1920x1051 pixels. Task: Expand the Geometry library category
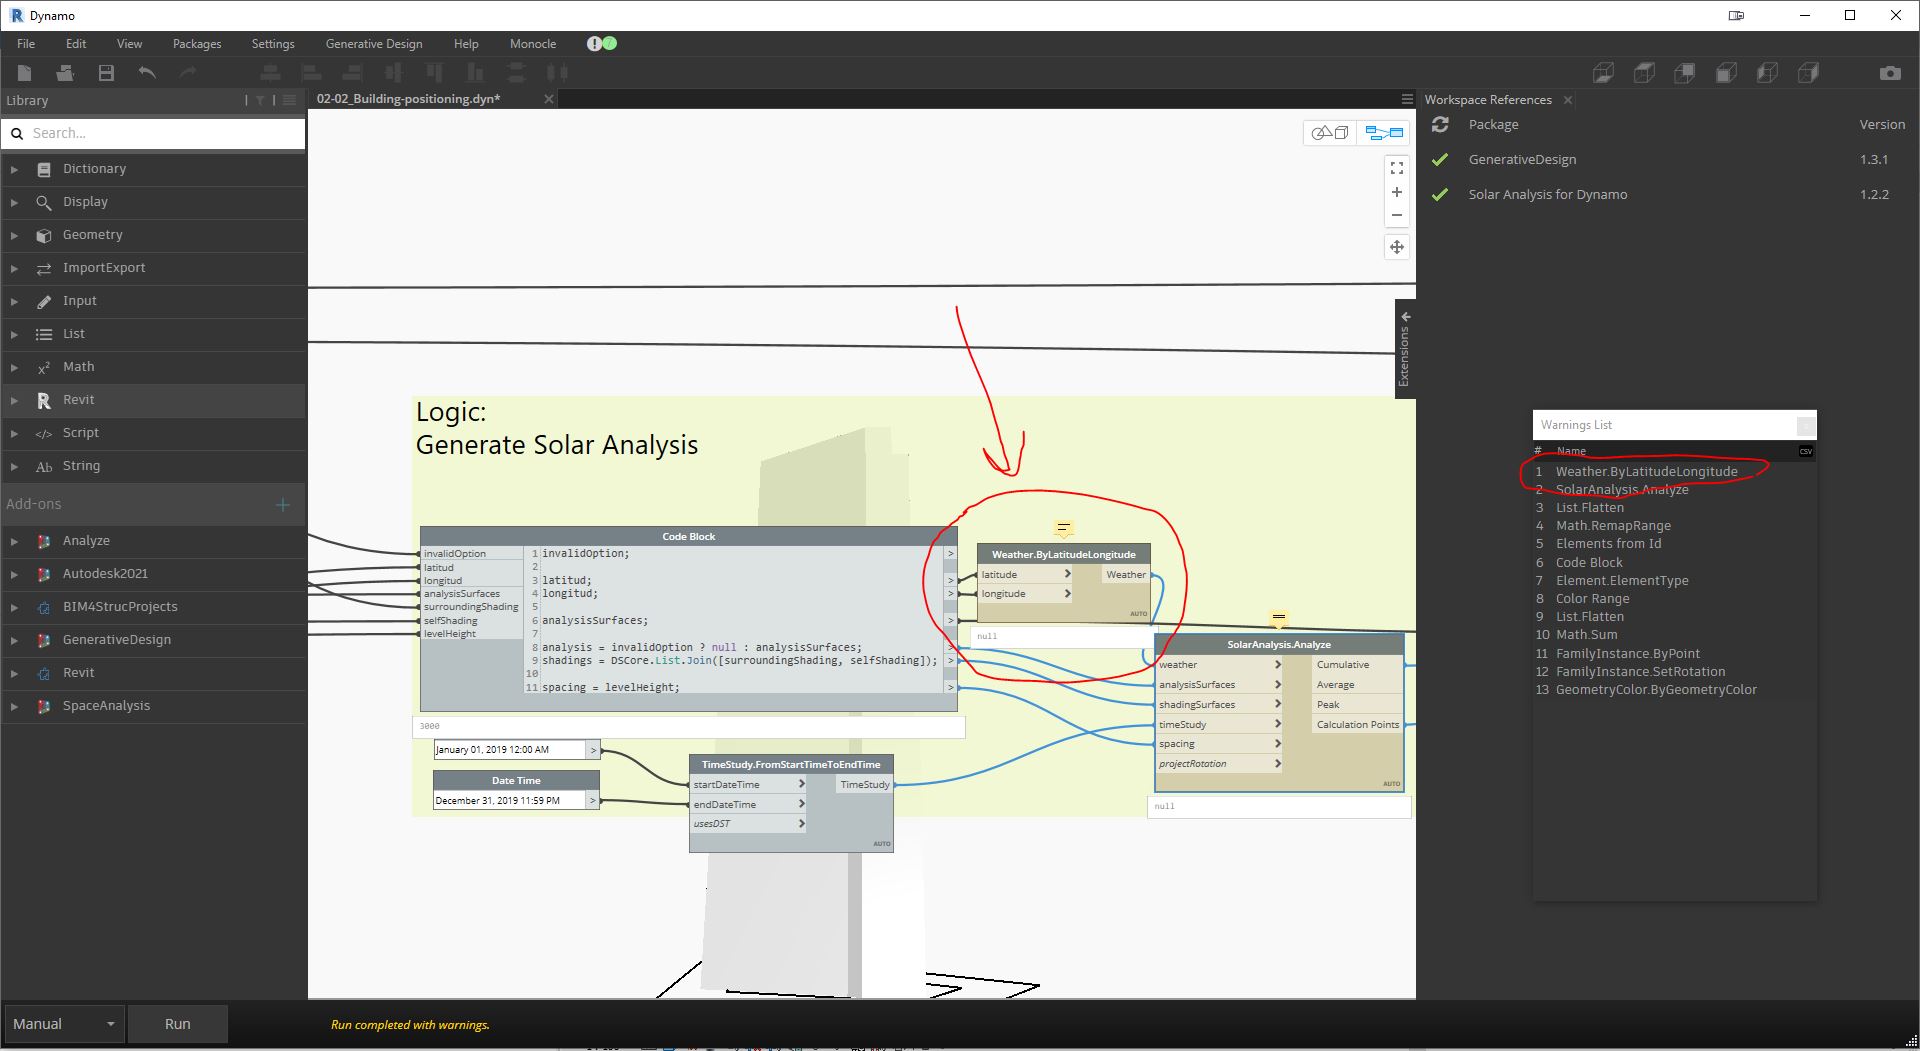(14, 236)
